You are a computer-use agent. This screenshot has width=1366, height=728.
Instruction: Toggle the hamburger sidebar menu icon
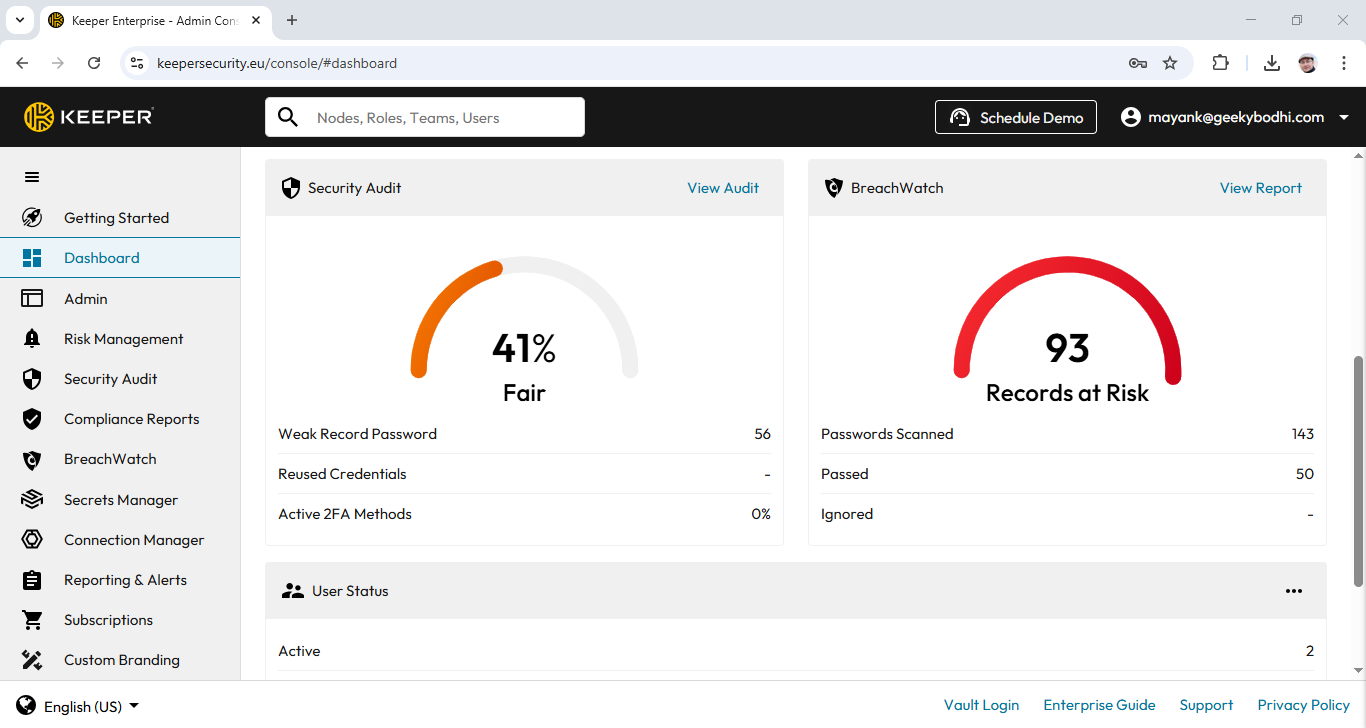32,177
